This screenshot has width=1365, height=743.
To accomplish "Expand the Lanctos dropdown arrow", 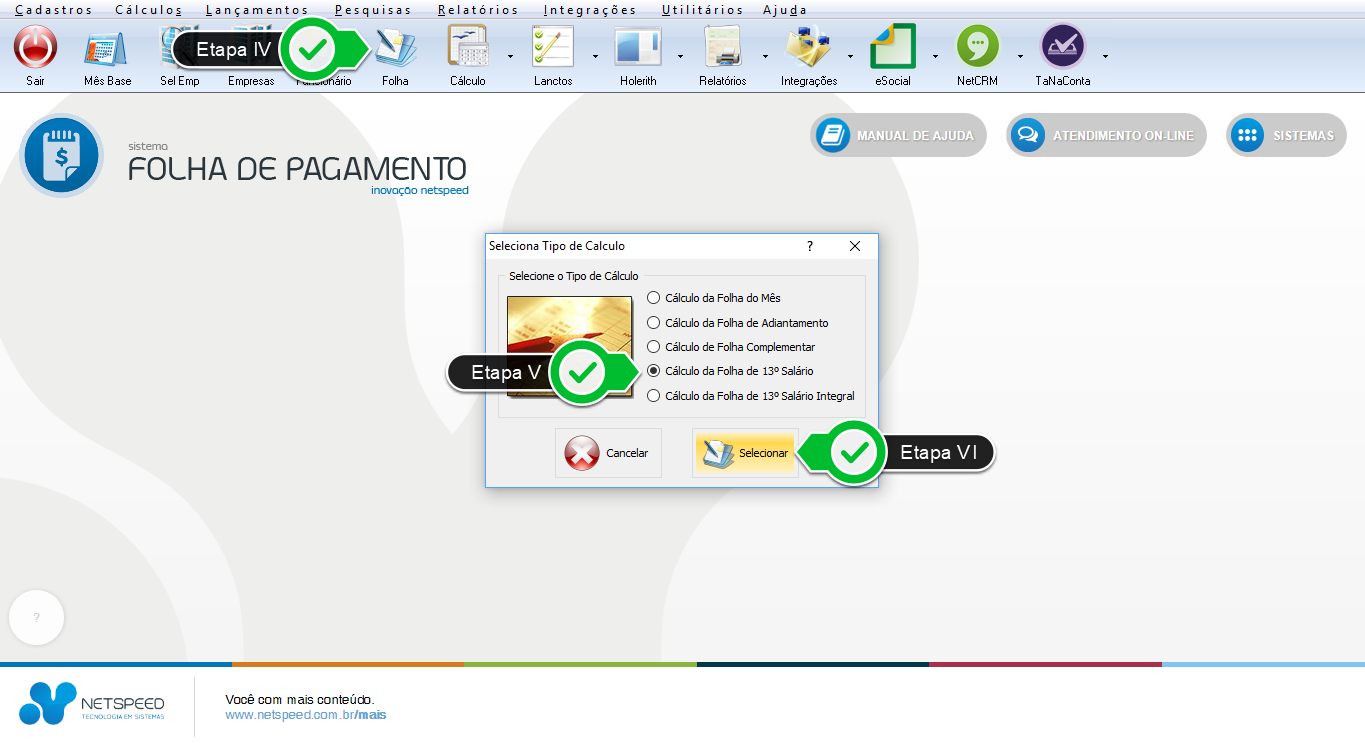I will [x=595, y=56].
